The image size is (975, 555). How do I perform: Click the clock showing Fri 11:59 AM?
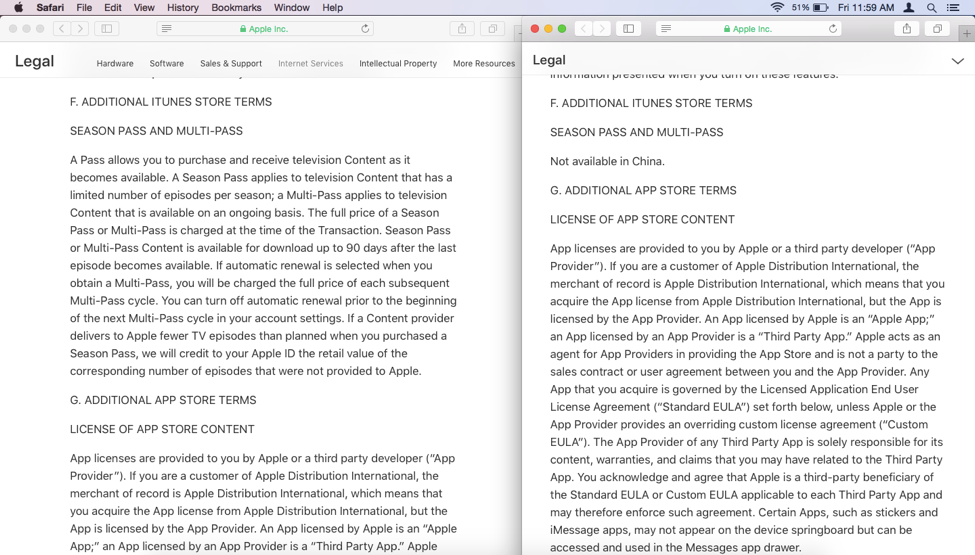866,7
